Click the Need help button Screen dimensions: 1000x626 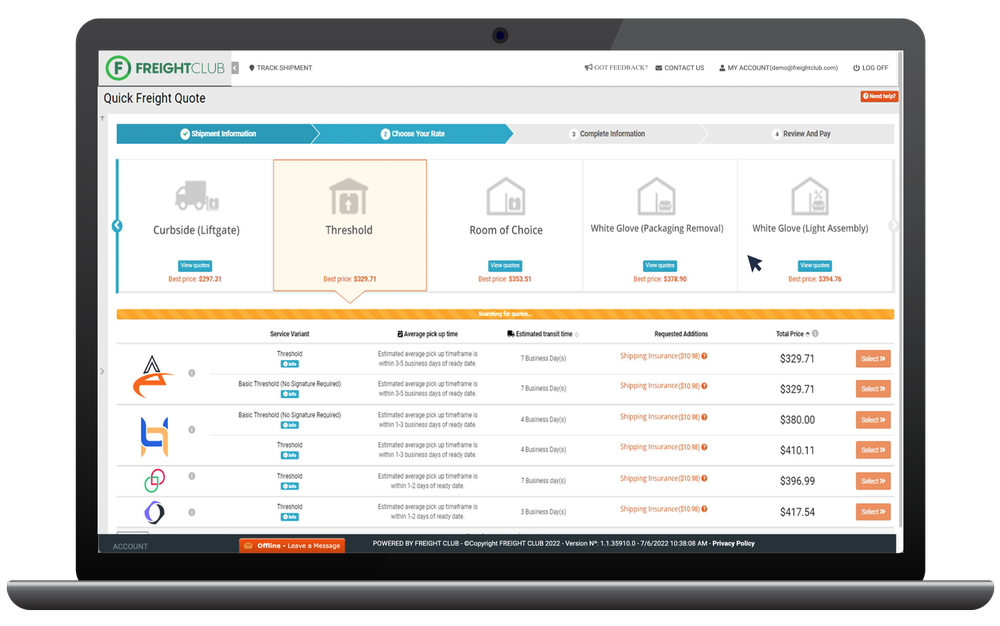(x=879, y=96)
